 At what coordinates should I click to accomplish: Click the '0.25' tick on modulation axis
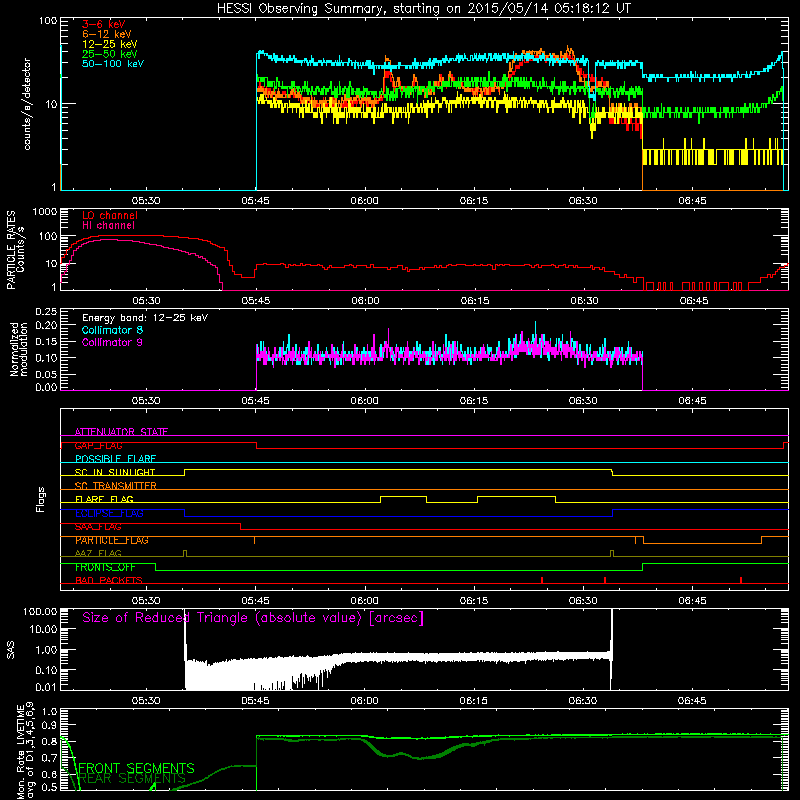46,312
